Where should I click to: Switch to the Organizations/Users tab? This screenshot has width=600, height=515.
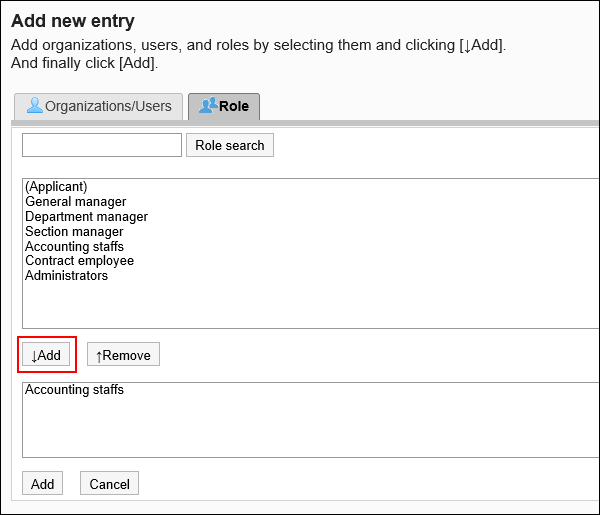click(x=98, y=106)
